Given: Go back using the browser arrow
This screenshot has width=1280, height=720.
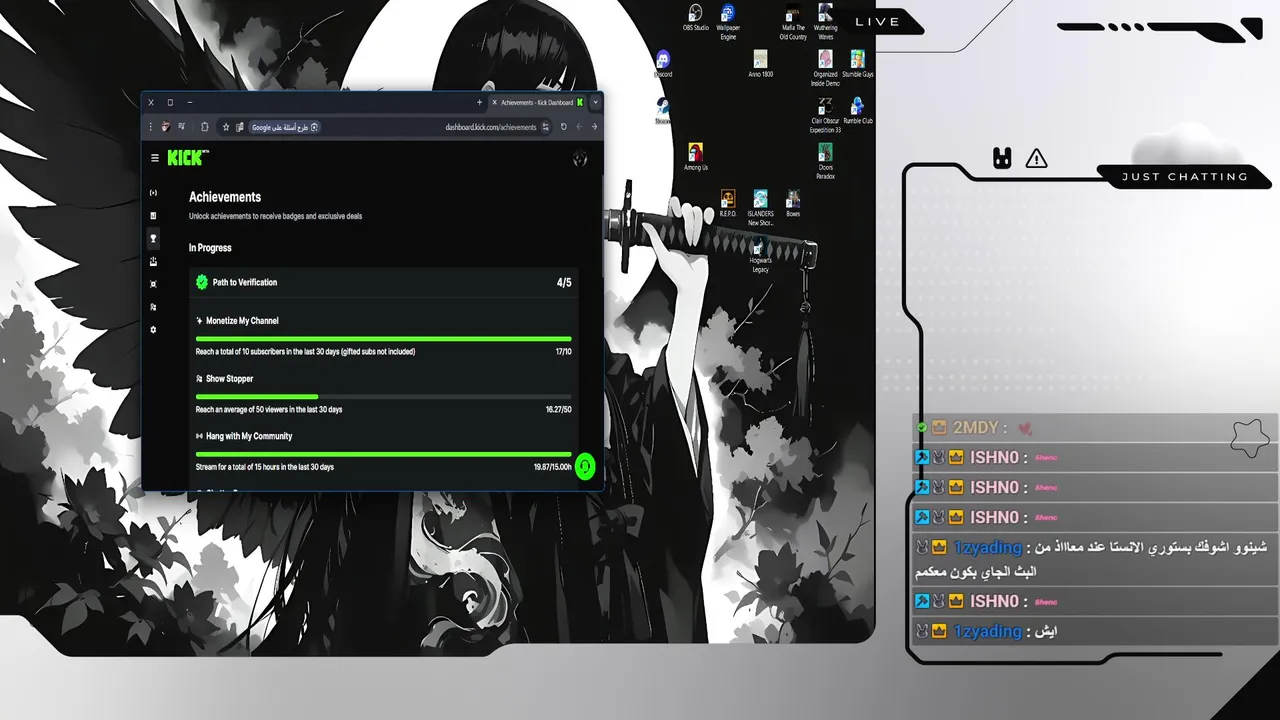Looking at the screenshot, I should pyautogui.click(x=594, y=127).
